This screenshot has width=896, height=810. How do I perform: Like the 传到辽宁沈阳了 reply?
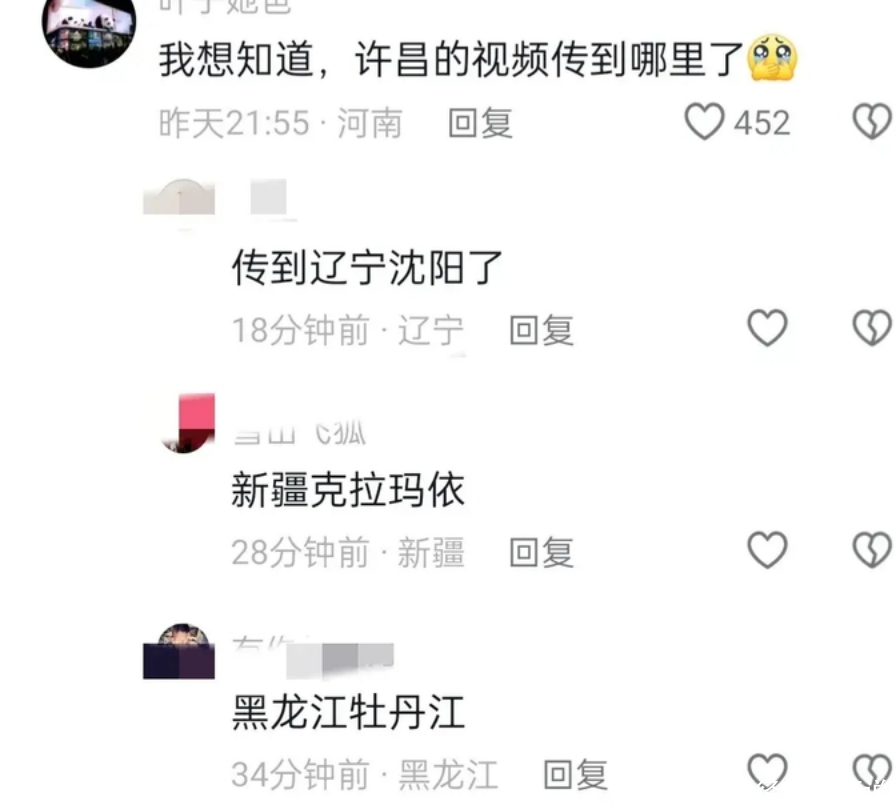[x=767, y=328]
